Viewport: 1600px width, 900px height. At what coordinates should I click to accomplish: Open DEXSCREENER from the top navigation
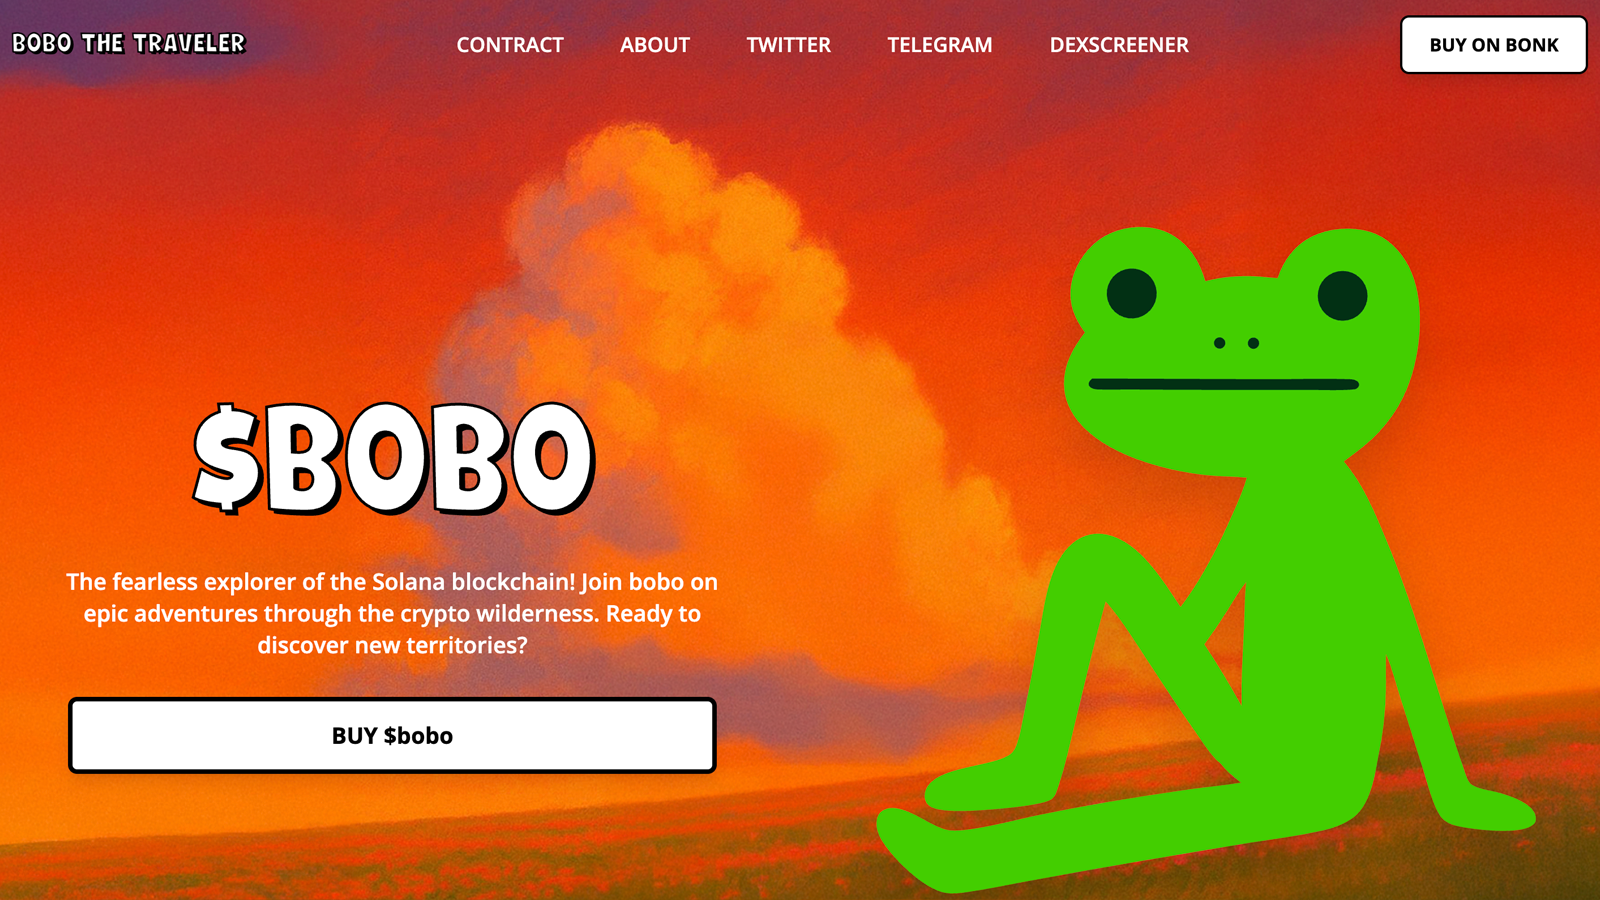[x=1119, y=45]
